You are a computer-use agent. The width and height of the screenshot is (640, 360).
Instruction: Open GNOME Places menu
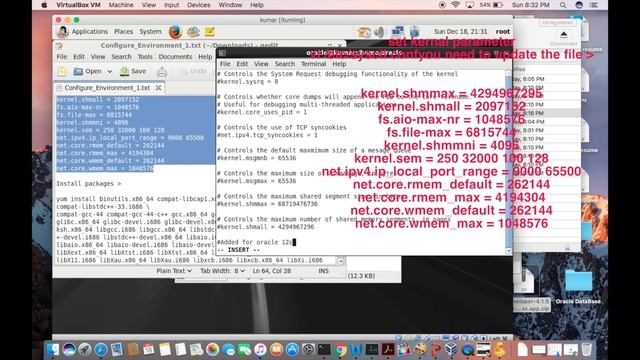pos(124,31)
